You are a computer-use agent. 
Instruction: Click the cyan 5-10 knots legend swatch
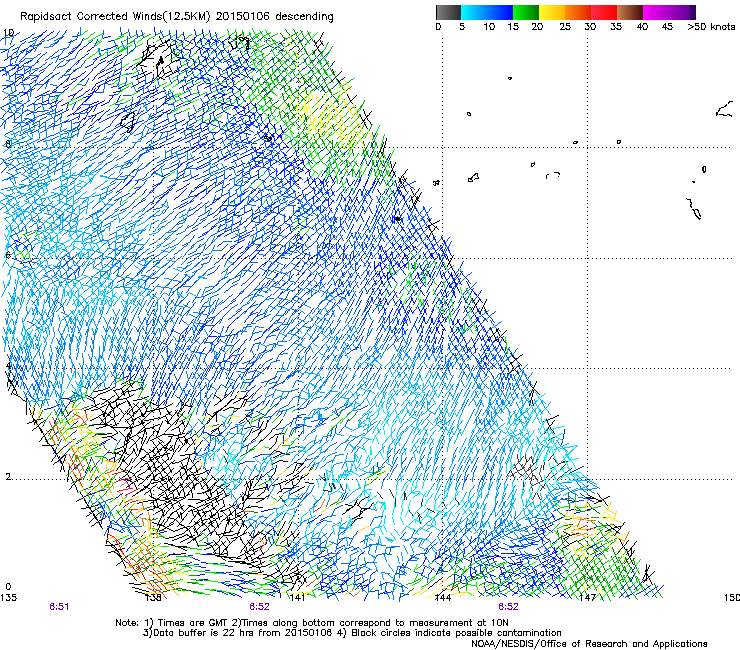(474, 12)
